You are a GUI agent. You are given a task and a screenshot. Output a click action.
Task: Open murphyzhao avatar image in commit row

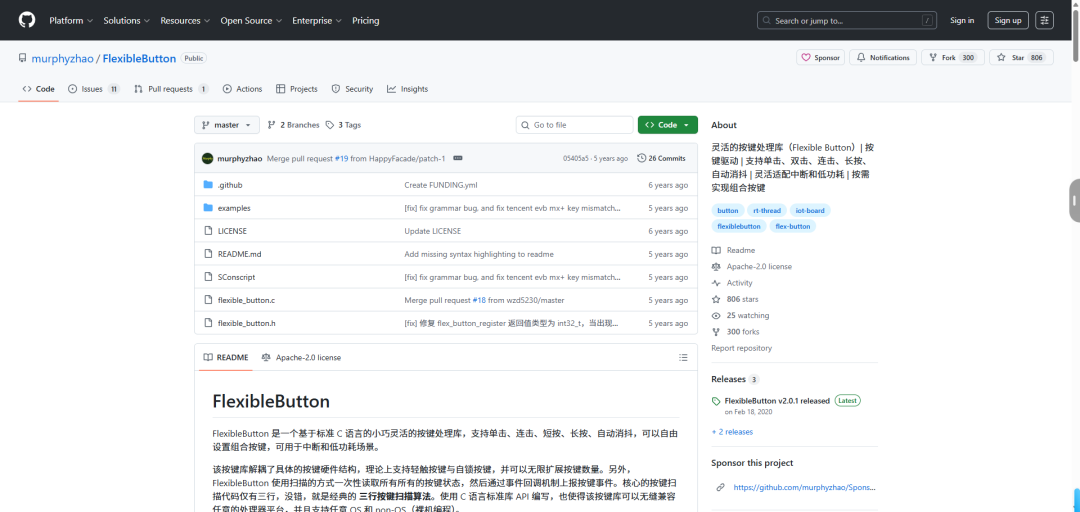coord(207,158)
